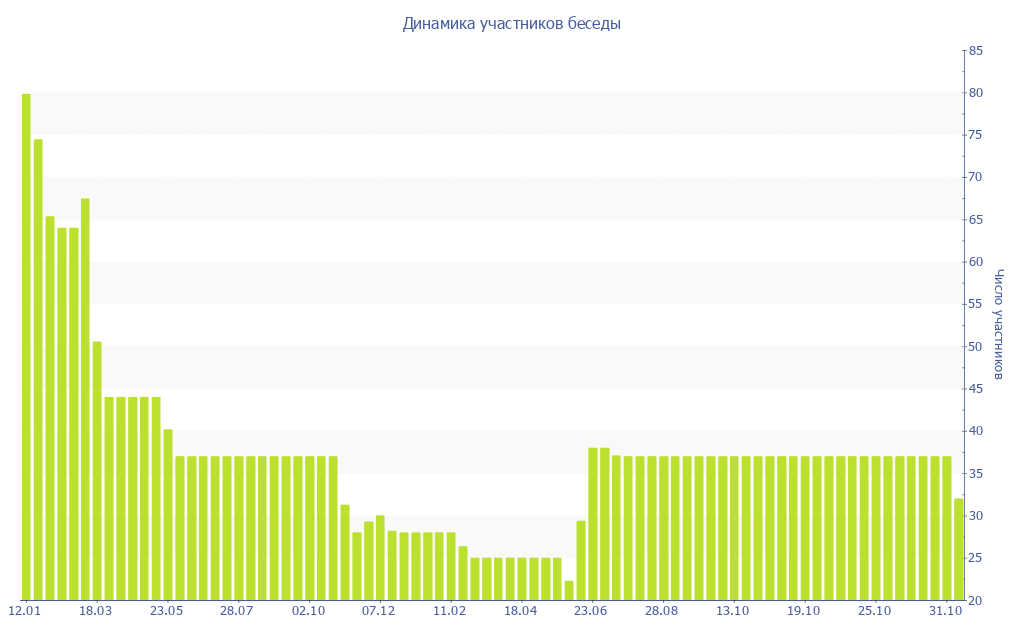Click the 12.01 date label on x-axis
This screenshot has width=1024, height=640.
pos(24,610)
